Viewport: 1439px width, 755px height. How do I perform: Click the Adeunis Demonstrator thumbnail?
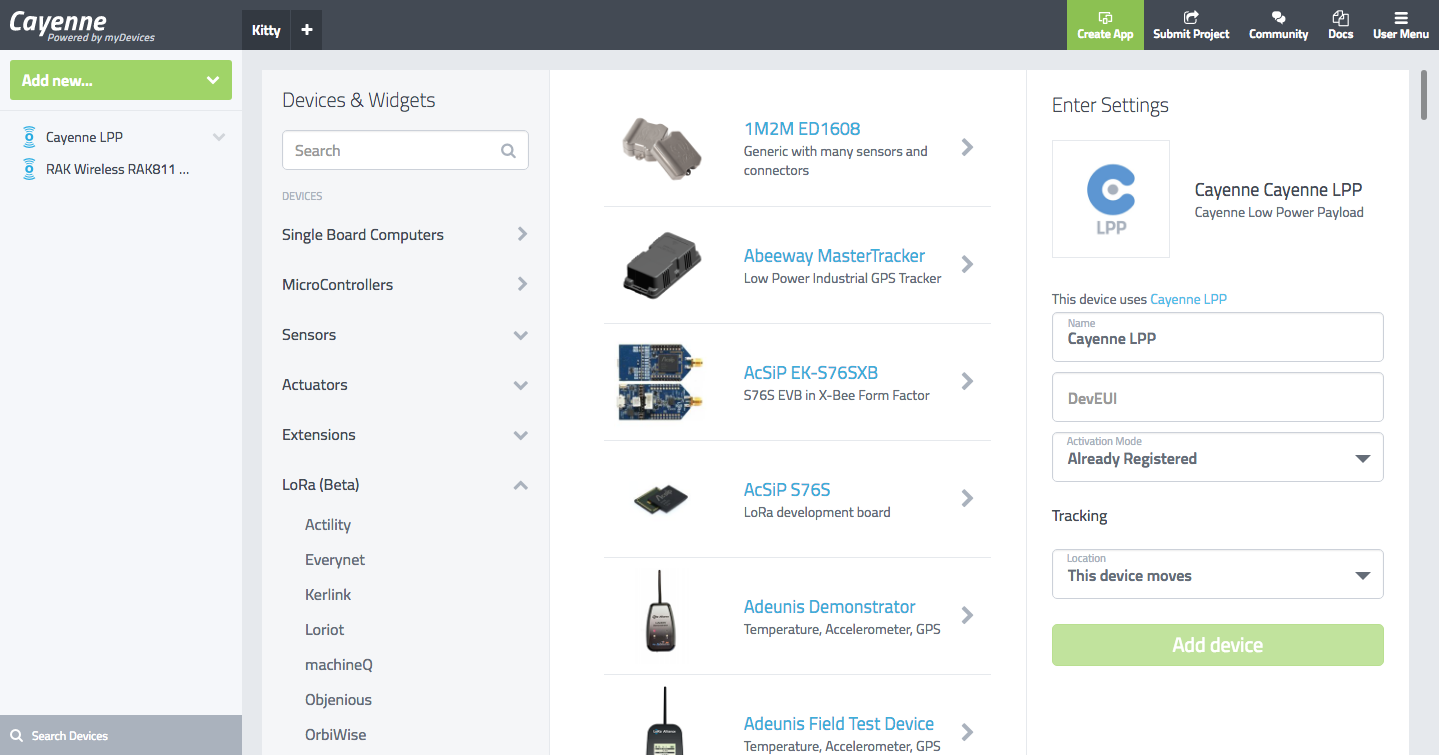[x=661, y=612]
